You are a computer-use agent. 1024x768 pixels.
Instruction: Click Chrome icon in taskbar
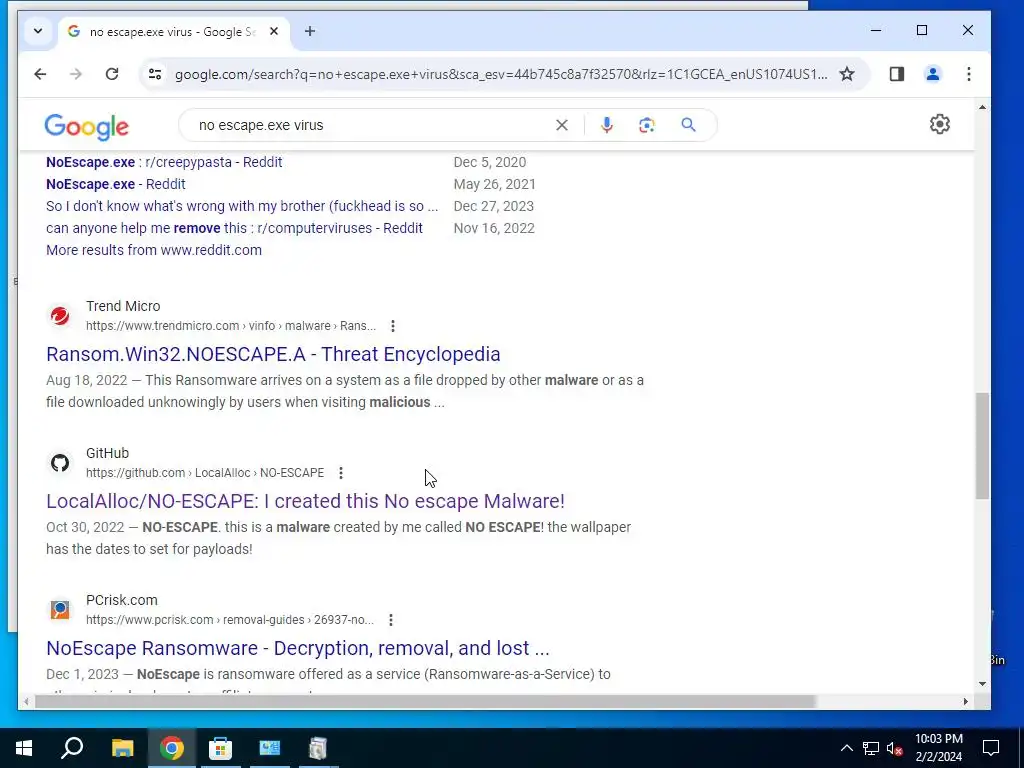tap(171, 748)
